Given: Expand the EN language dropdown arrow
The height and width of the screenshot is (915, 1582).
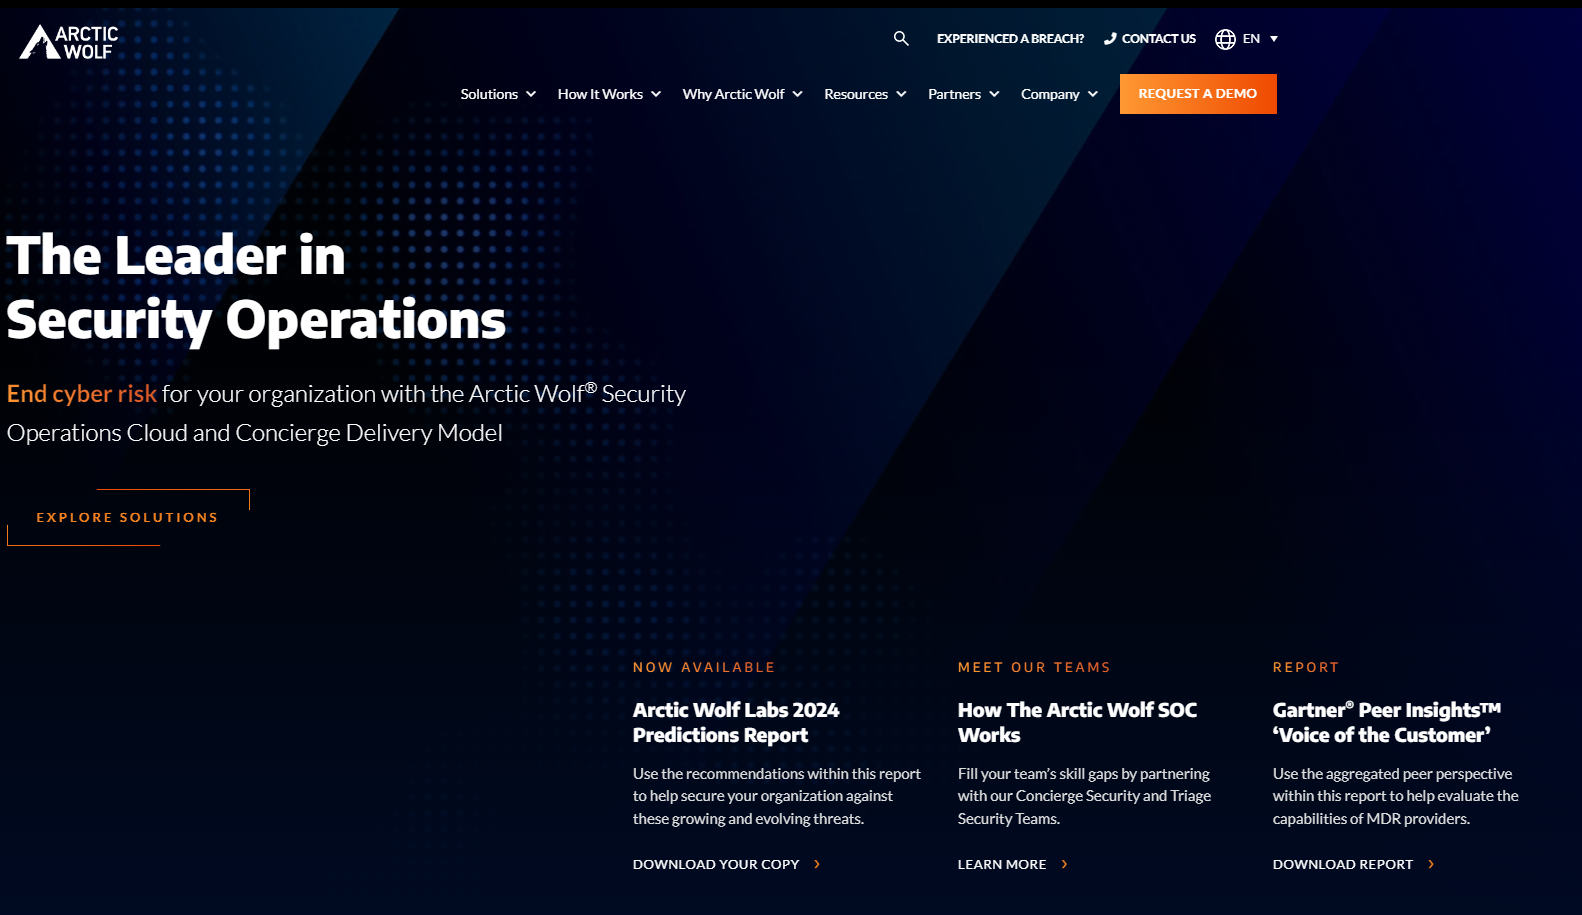Looking at the screenshot, I should coord(1274,39).
